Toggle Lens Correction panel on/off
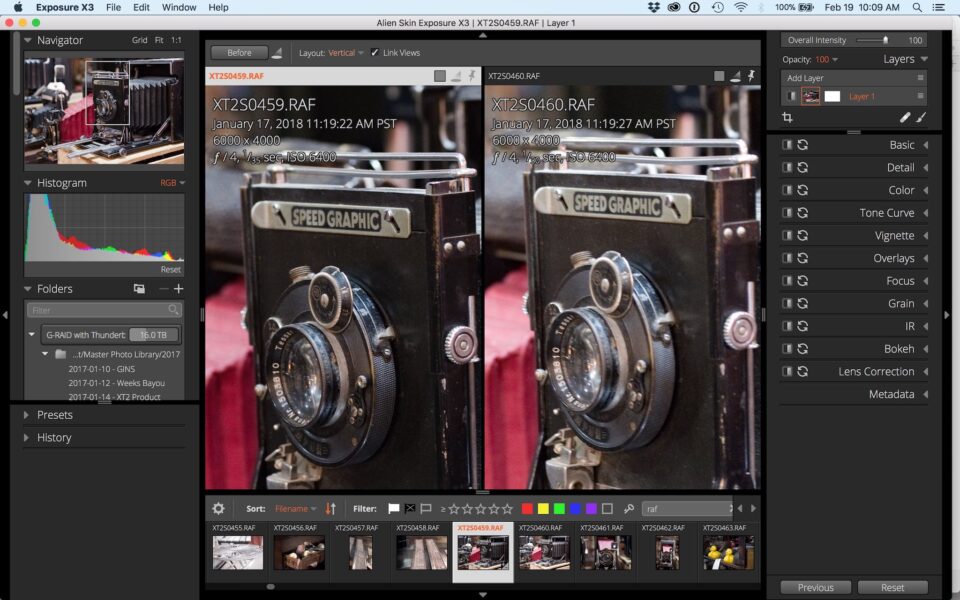 point(787,371)
